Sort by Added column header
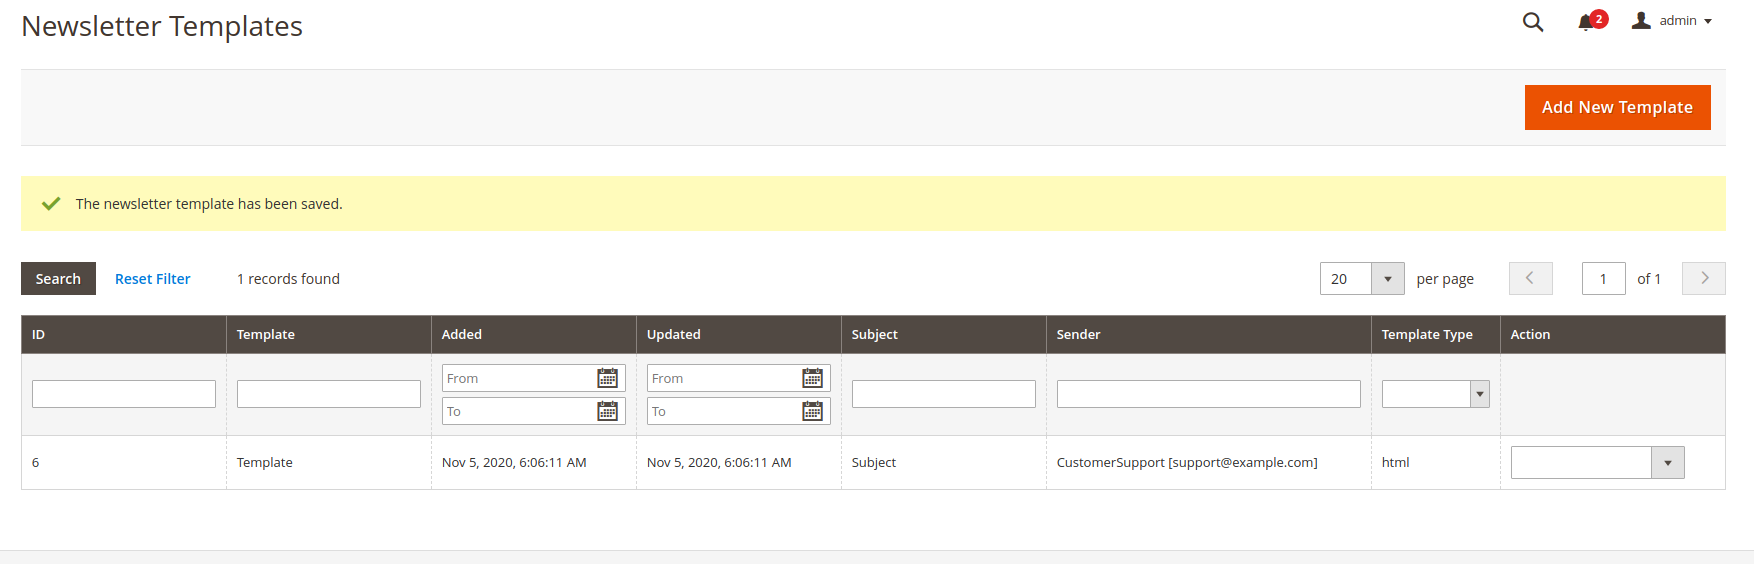Image resolution: width=1754 pixels, height=564 pixels. point(534,334)
